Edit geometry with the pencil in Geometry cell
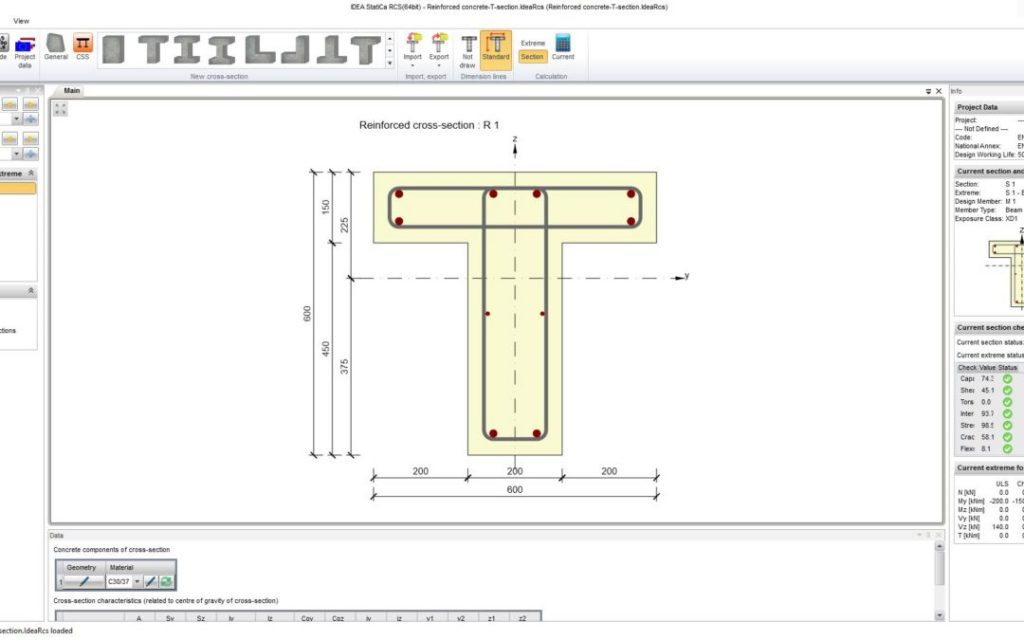This screenshot has height=640, width=1024. point(84,581)
